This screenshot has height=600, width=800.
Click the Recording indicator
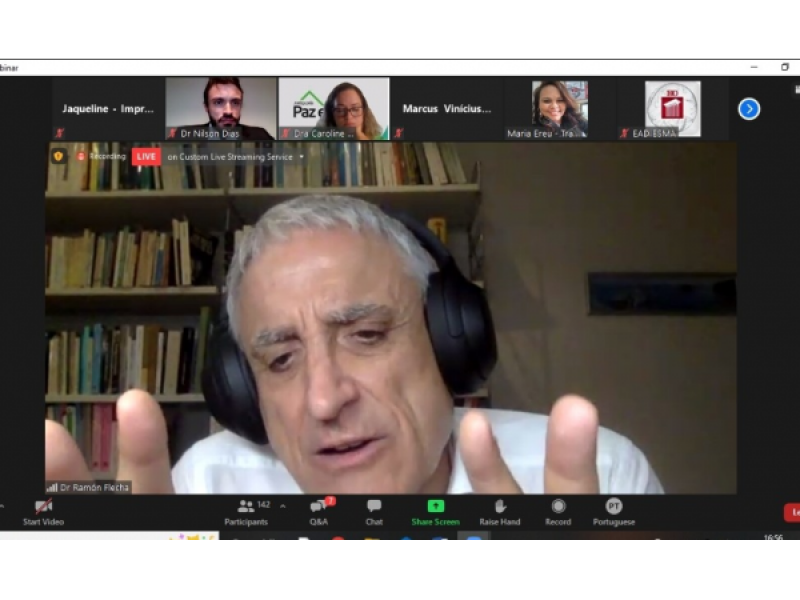coord(102,156)
